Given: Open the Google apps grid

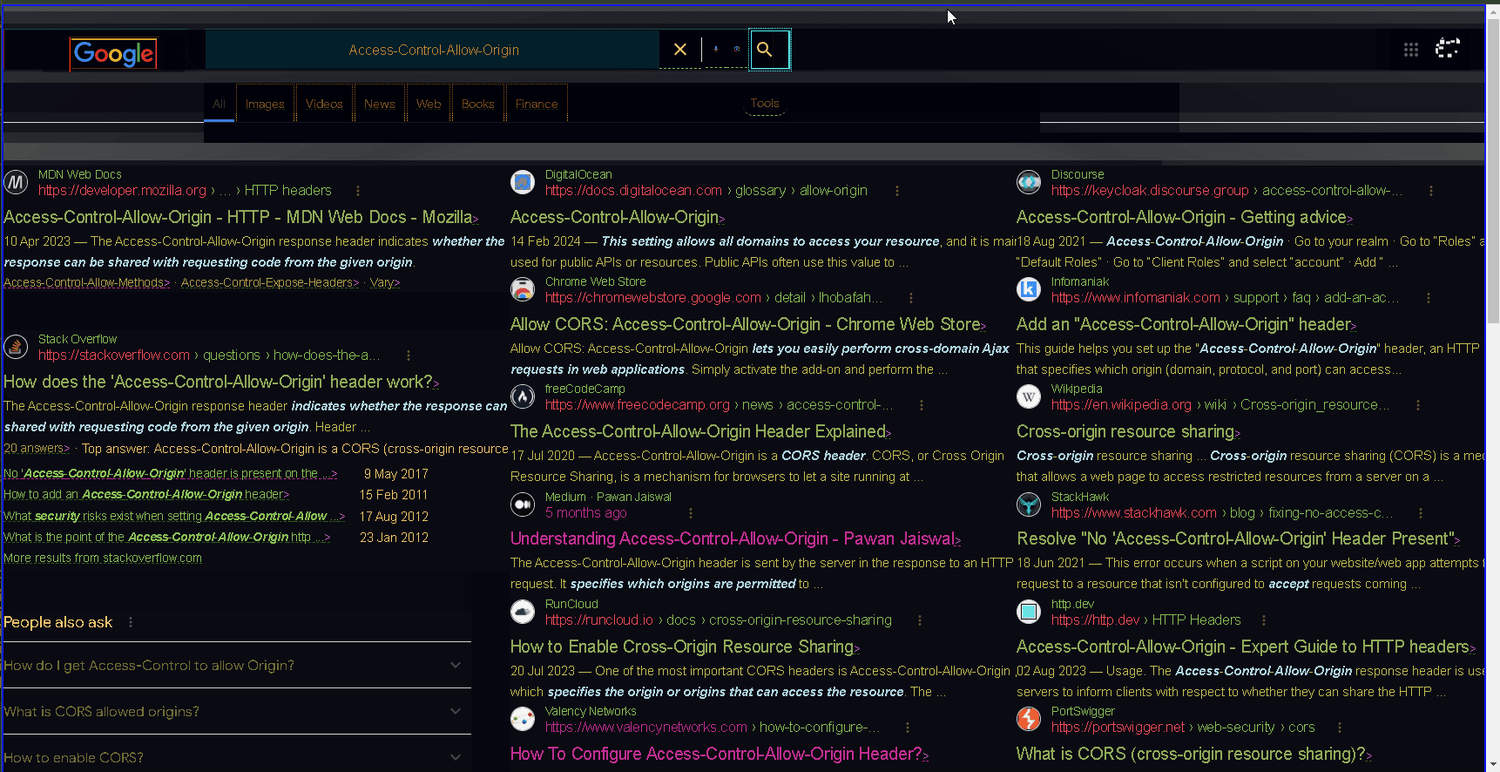Looking at the screenshot, I should [1411, 50].
